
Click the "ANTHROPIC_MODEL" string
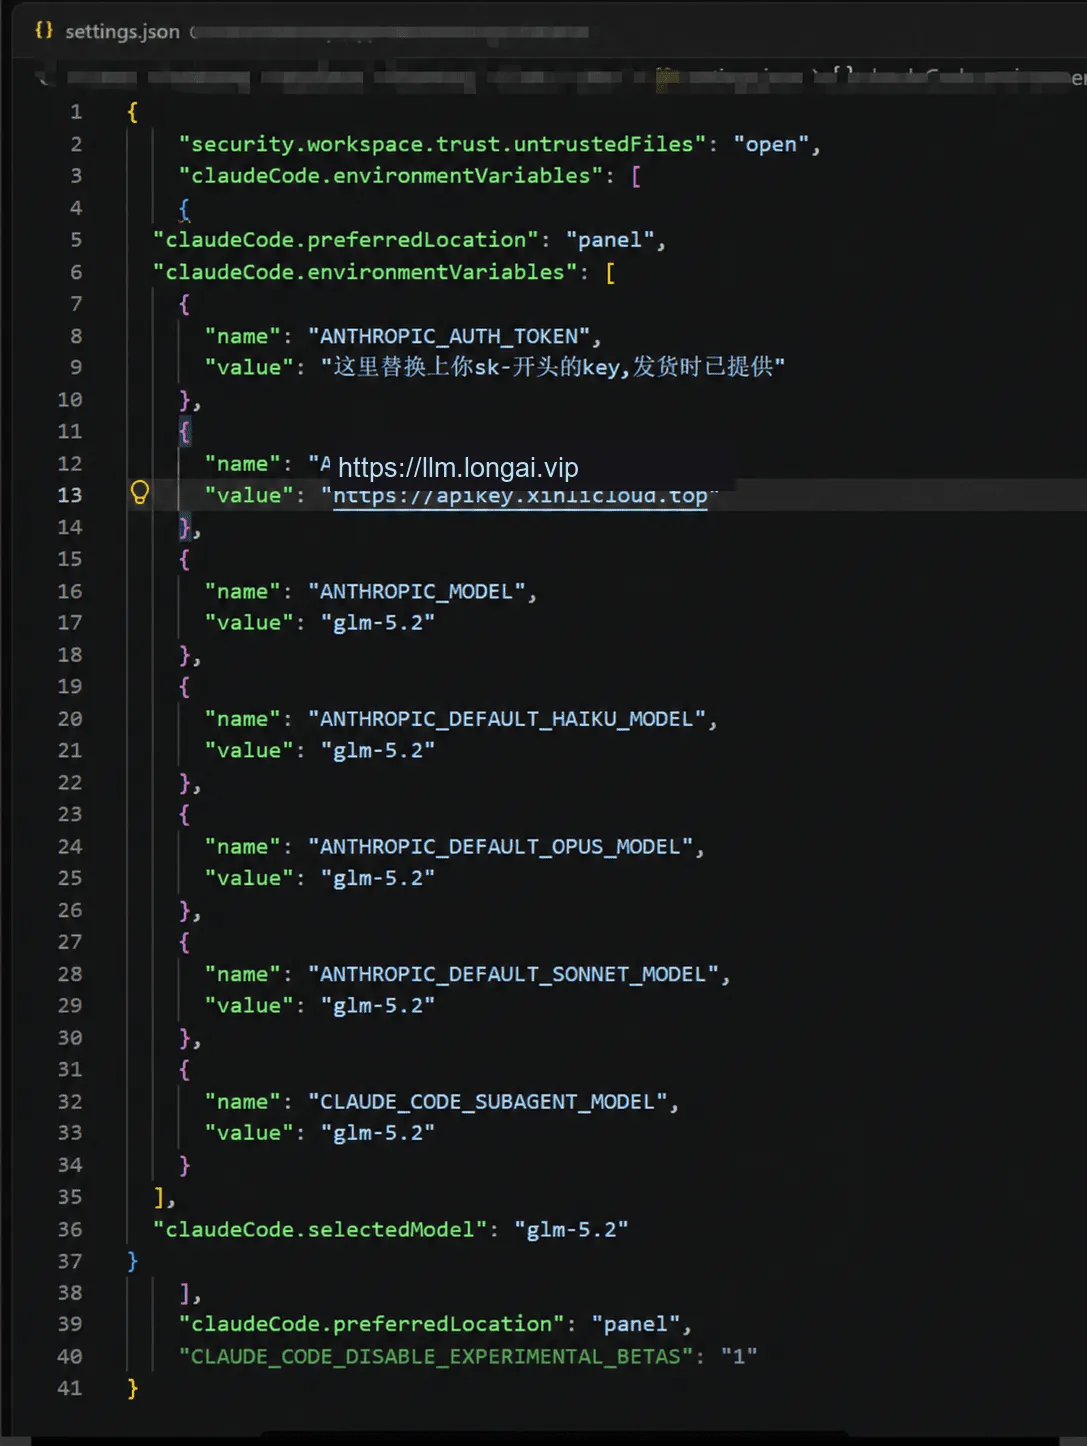tap(417, 591)
